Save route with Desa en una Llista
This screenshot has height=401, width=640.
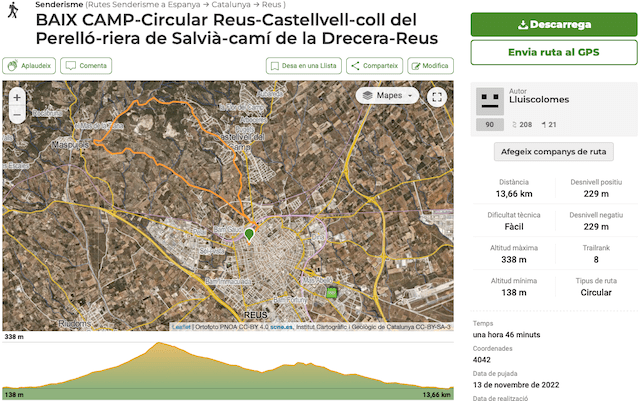pos(303,66)
